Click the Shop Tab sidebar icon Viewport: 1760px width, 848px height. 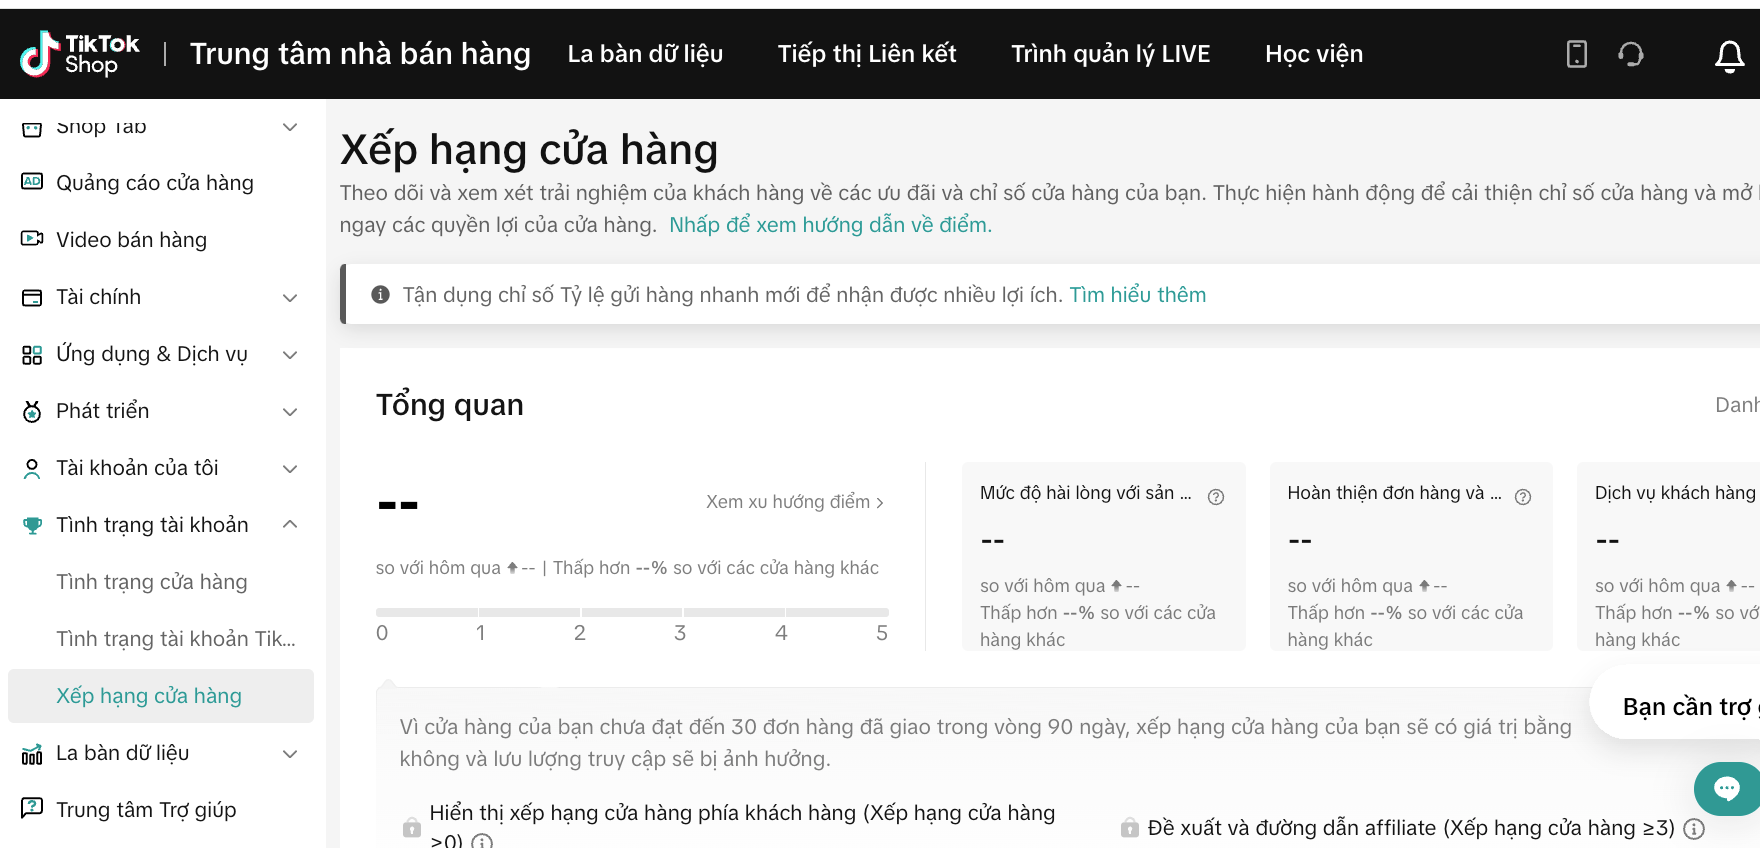coord(32,127)
